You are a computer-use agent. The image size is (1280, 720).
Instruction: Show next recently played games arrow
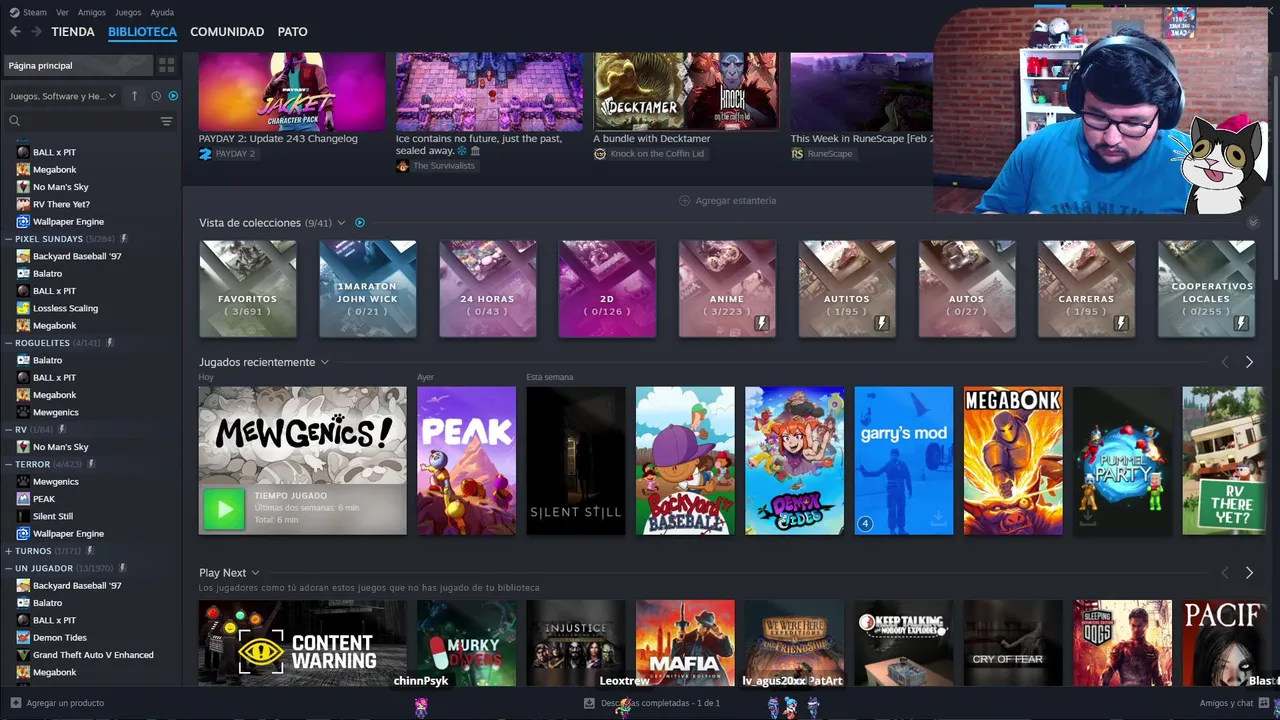1249,362
